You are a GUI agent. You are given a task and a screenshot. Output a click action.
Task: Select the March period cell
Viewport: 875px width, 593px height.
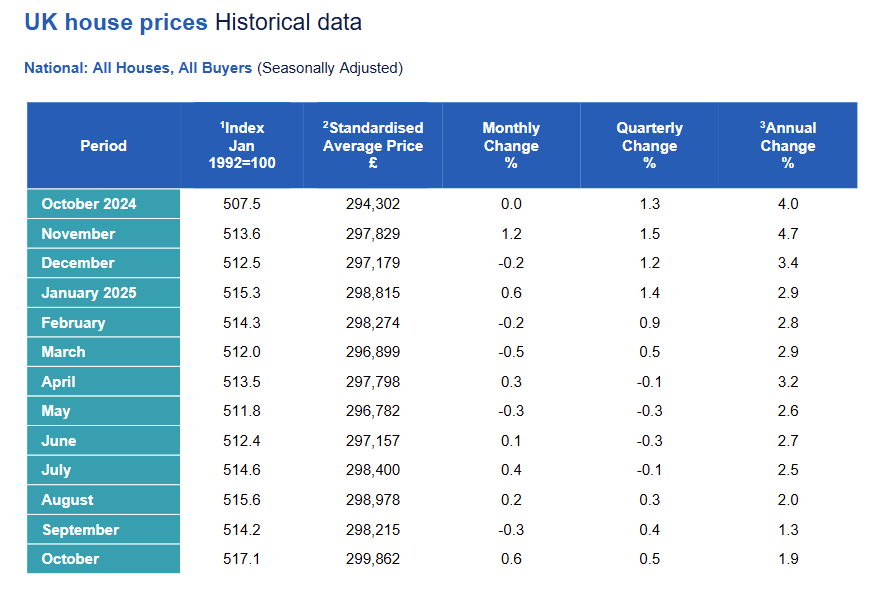(x=63, y=352)
